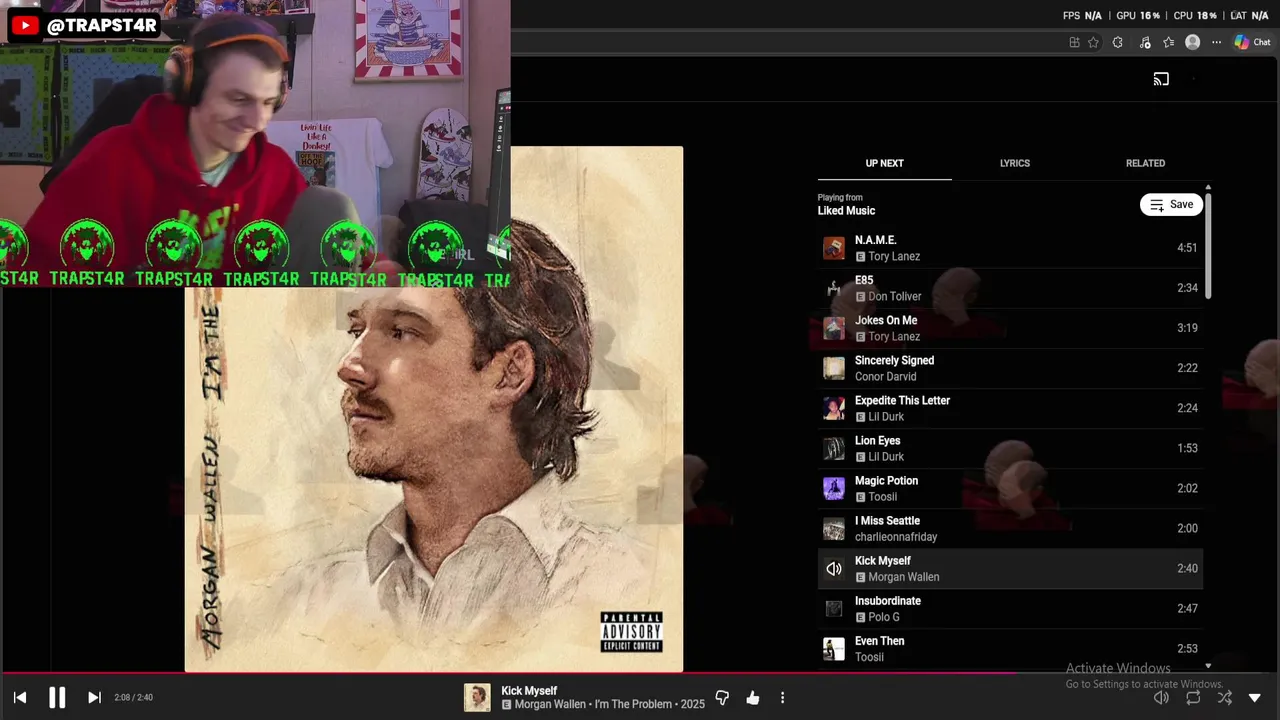Skip to next track
1280x720 pixels.
point(94,698)
